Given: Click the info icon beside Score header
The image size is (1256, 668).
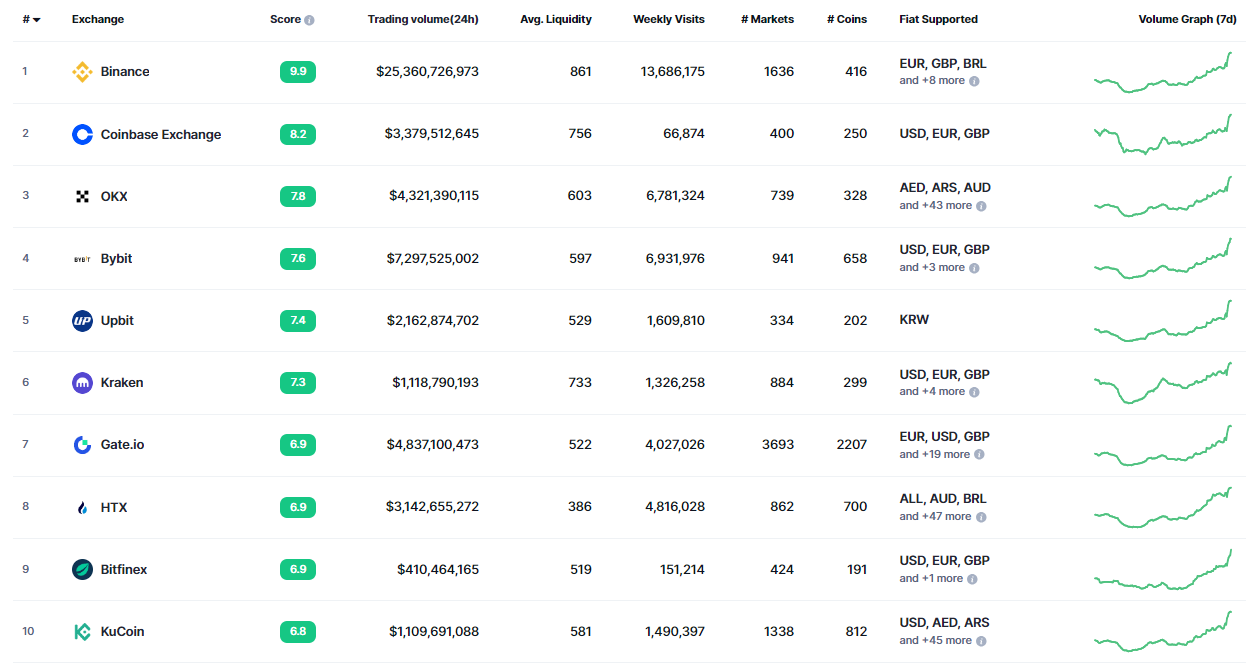Looking at the screenshot, I should coord(309,20).
